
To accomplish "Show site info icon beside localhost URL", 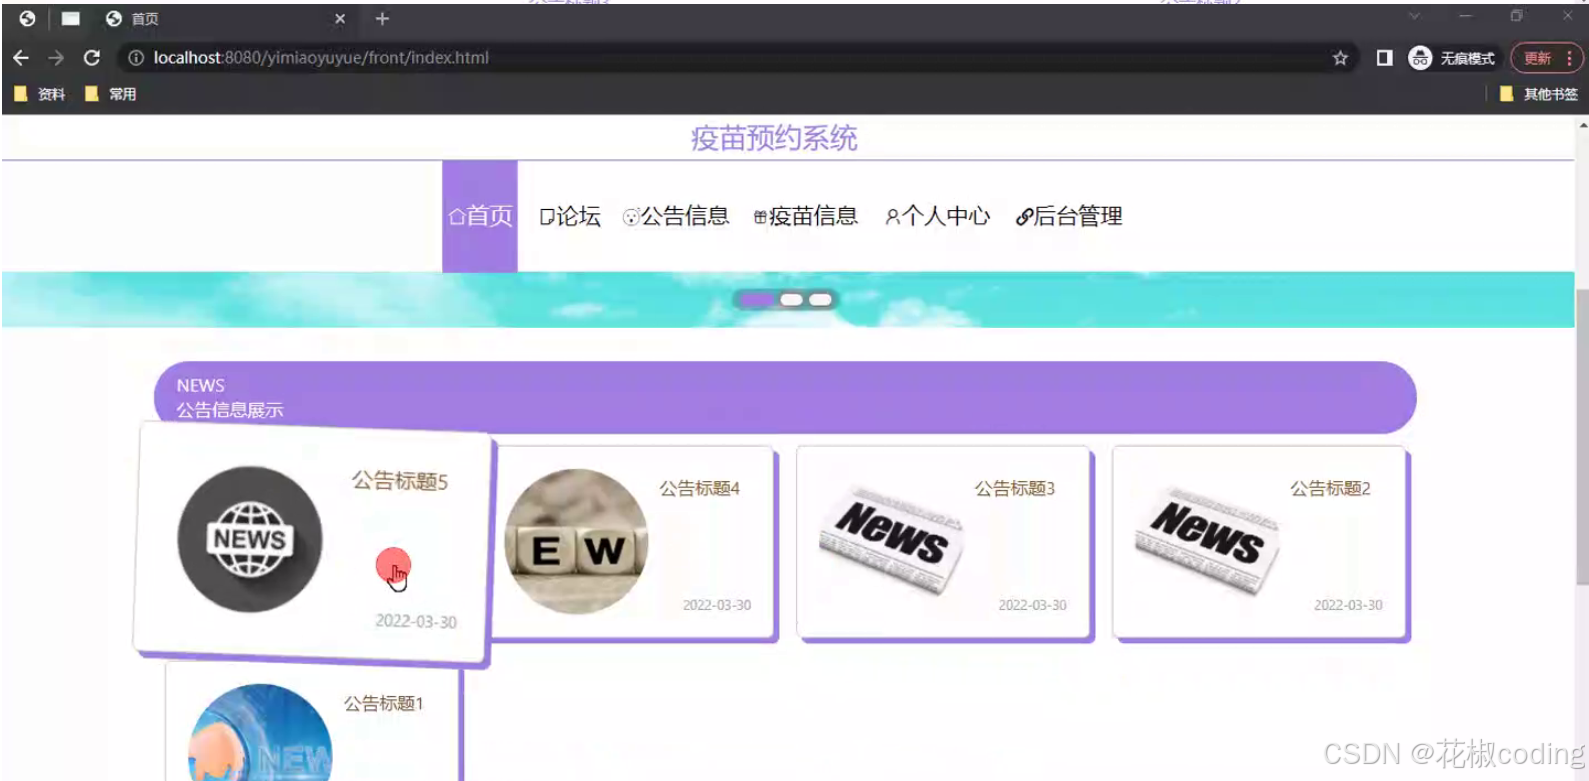I will pyautogui.click(x=136, y=58).
